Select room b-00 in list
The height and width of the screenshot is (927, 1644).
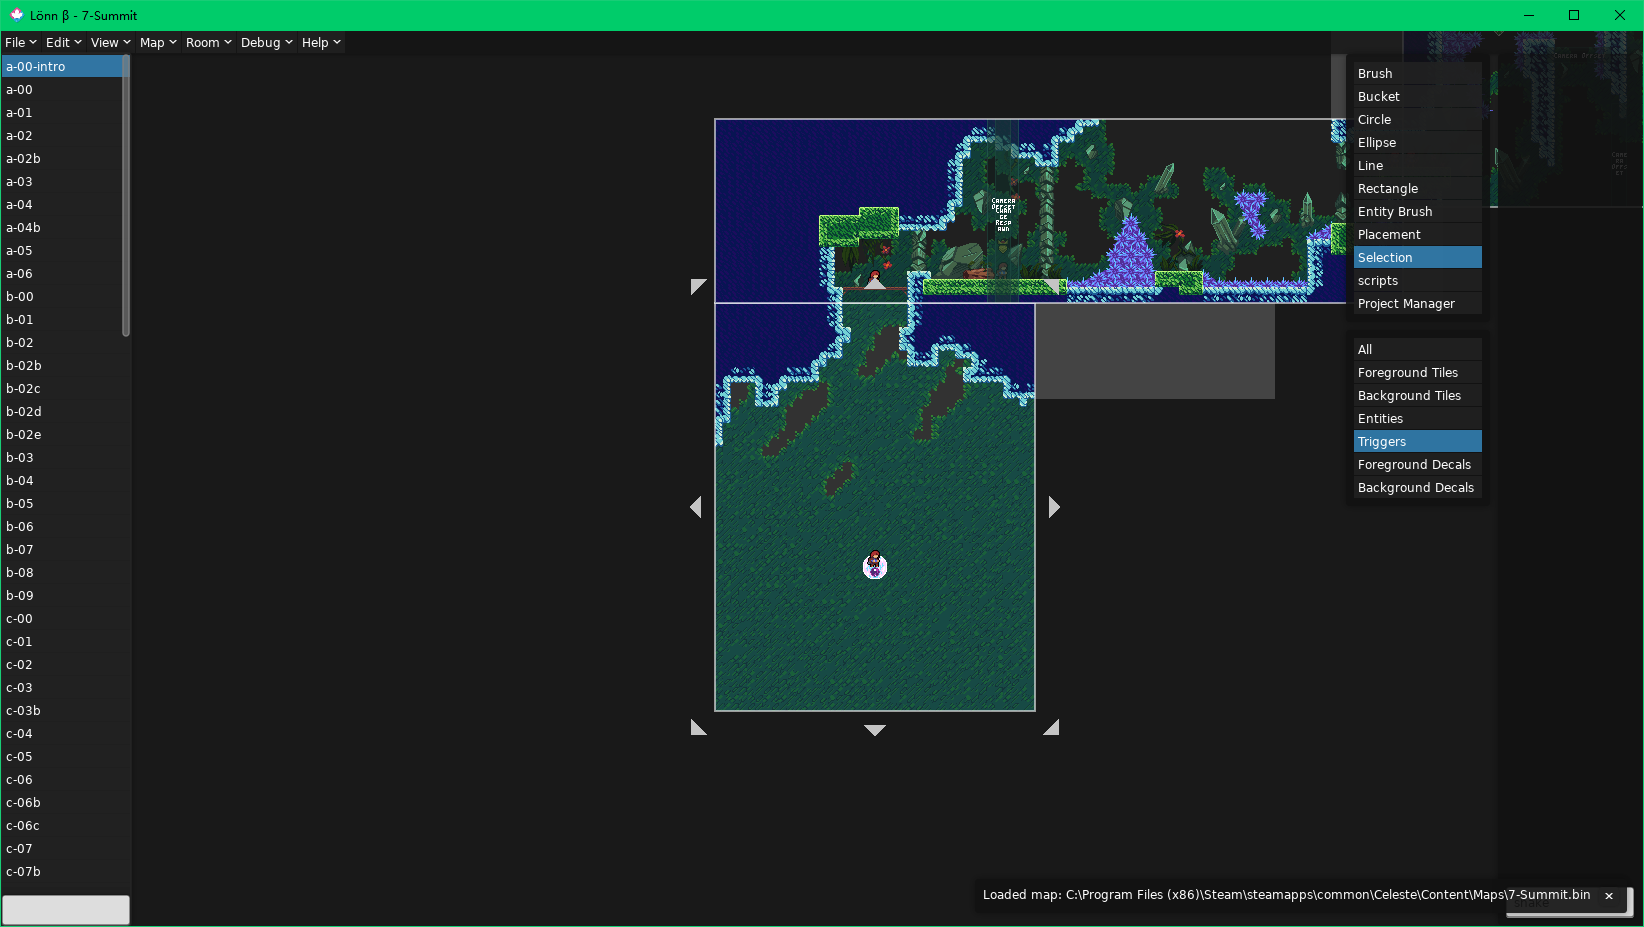61,297
